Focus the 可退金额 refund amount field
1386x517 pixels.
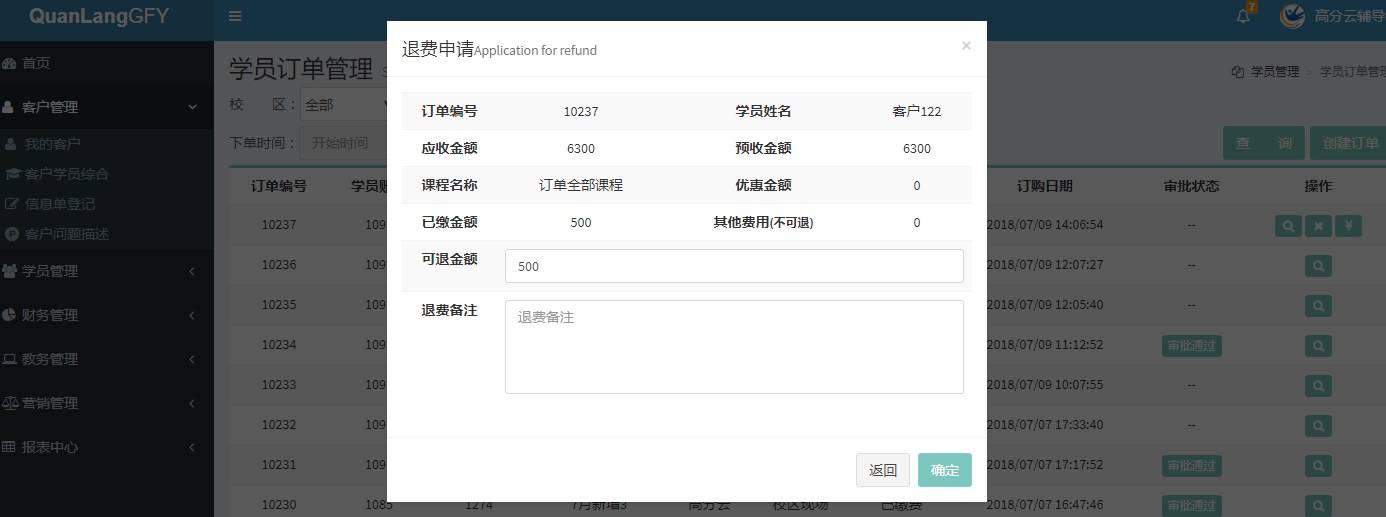(734, 266)
